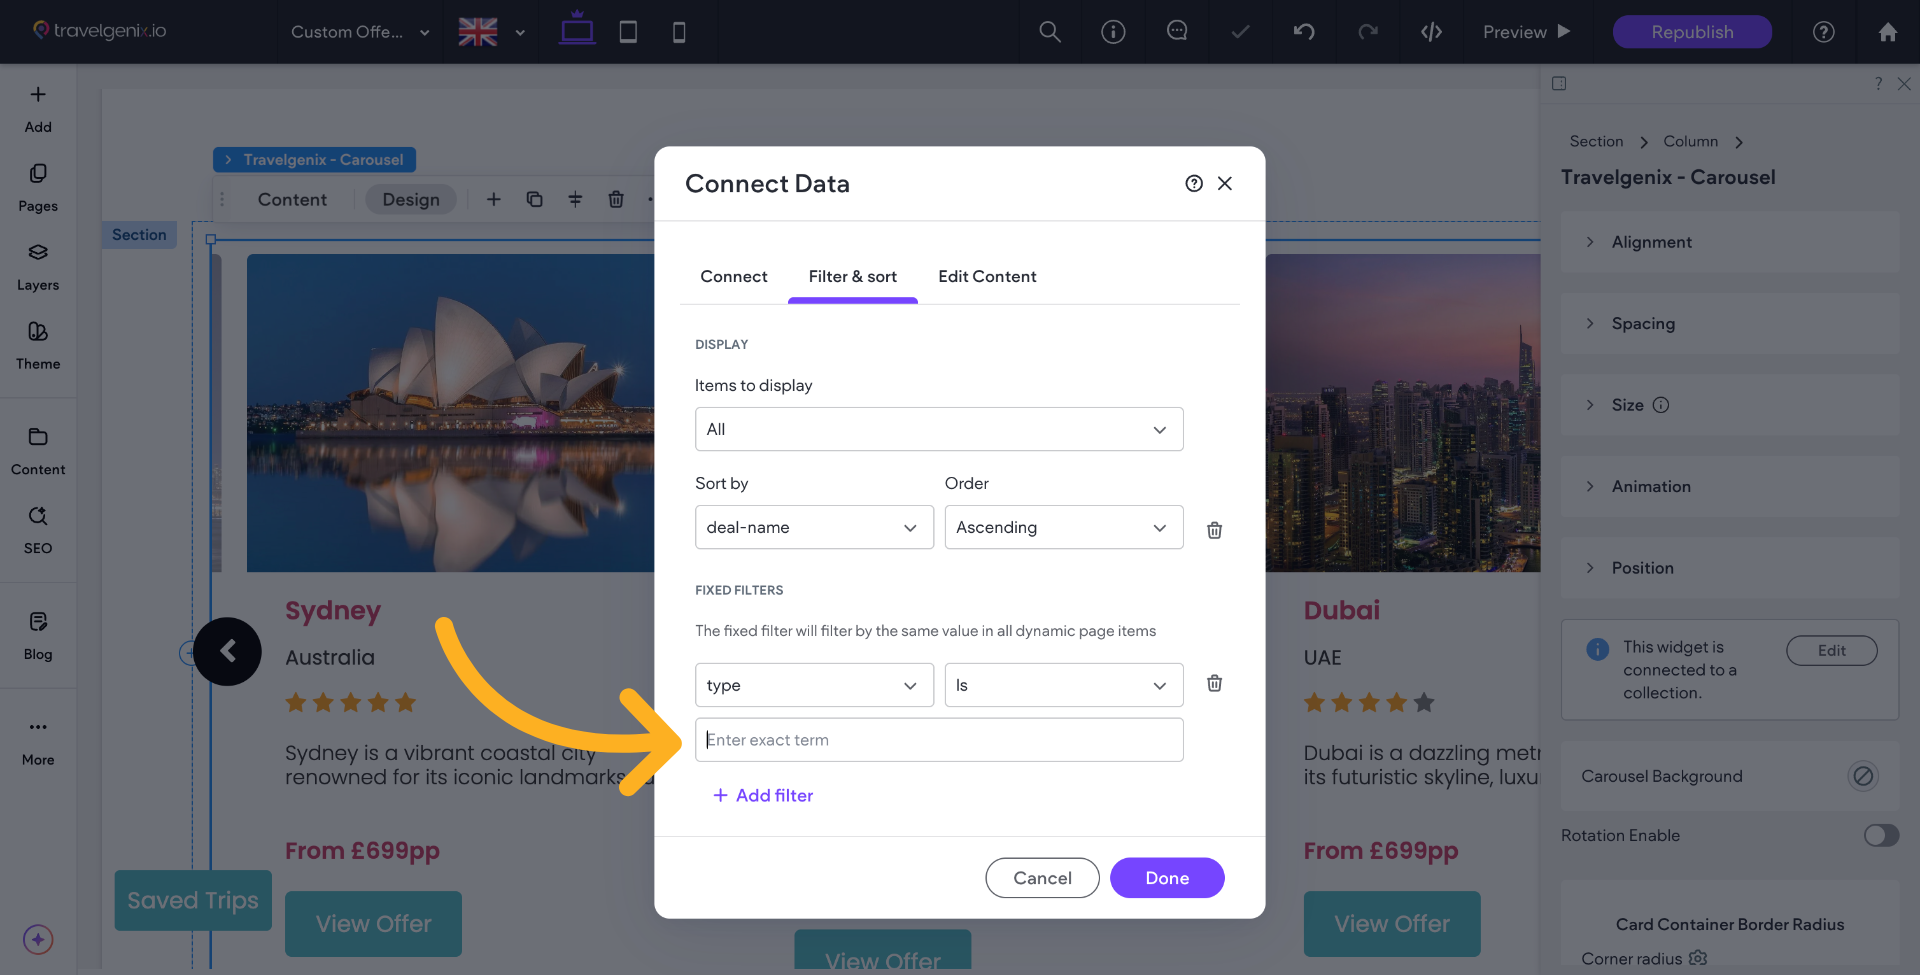Open the Theme settings
This screenshot has width=1920, height=975.
coord(38,346)
